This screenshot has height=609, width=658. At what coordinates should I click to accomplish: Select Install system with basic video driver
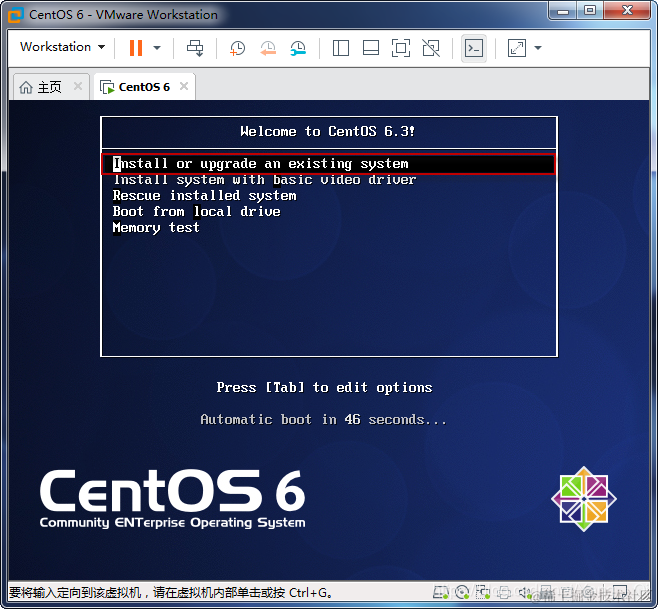point(265,180)
